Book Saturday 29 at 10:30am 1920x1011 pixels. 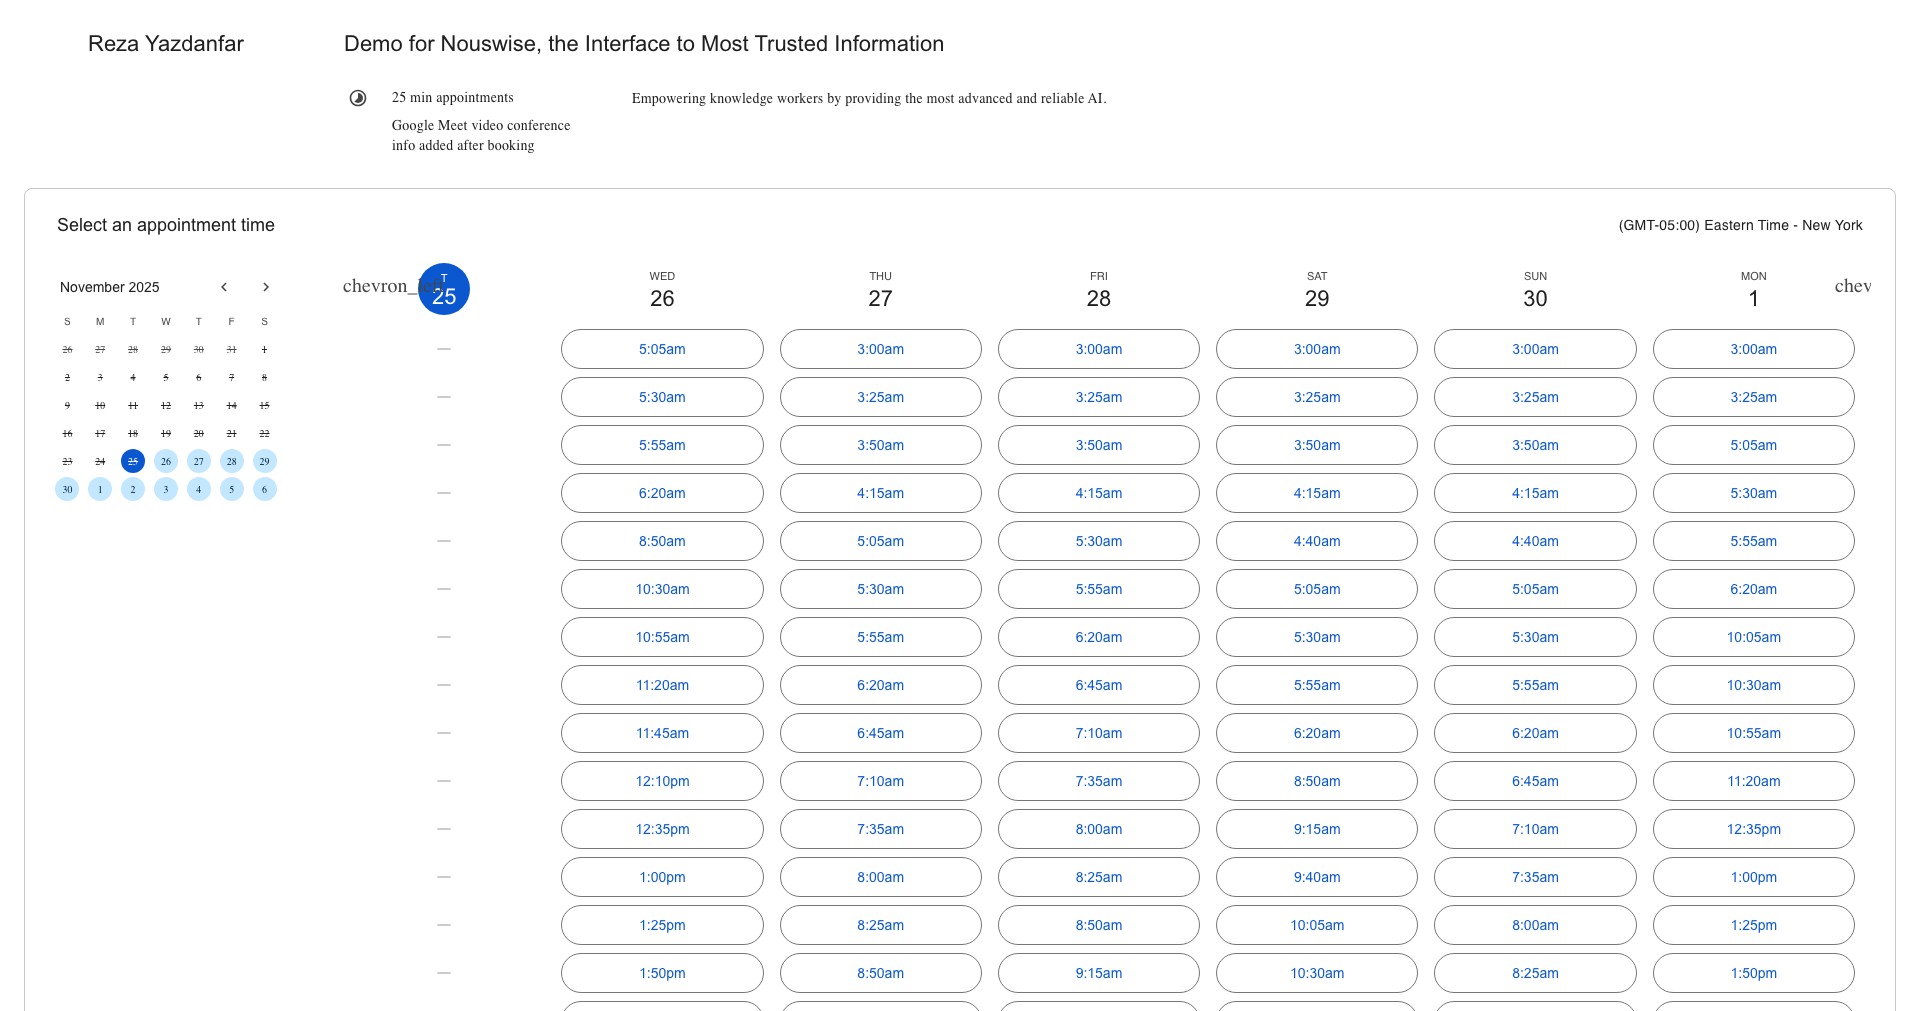tap(1317, 973)
